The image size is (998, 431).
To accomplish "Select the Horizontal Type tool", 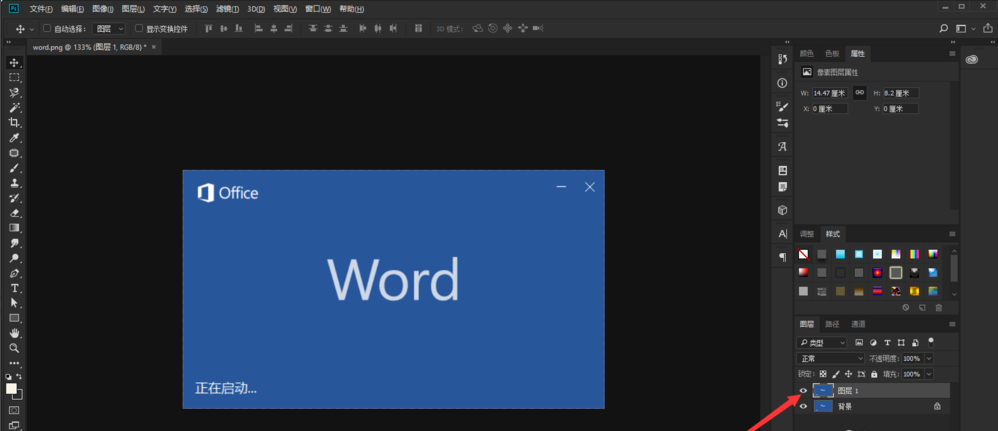I will [14, 288].
